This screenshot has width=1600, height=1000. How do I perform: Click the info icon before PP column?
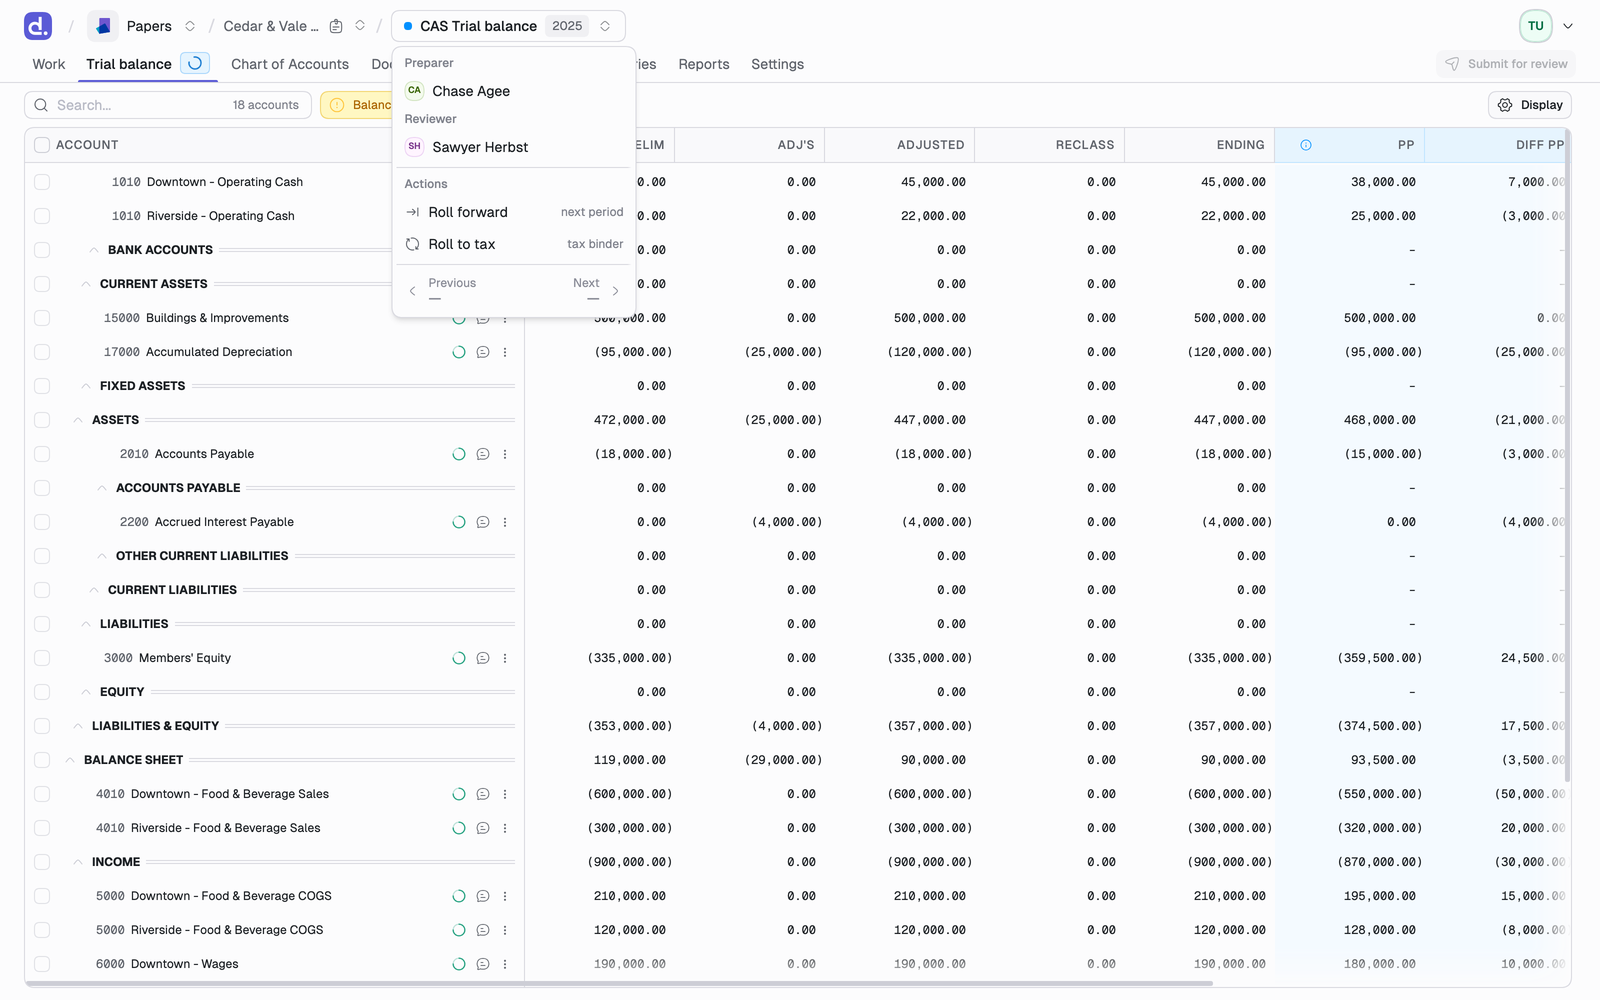coord(1306,145)
